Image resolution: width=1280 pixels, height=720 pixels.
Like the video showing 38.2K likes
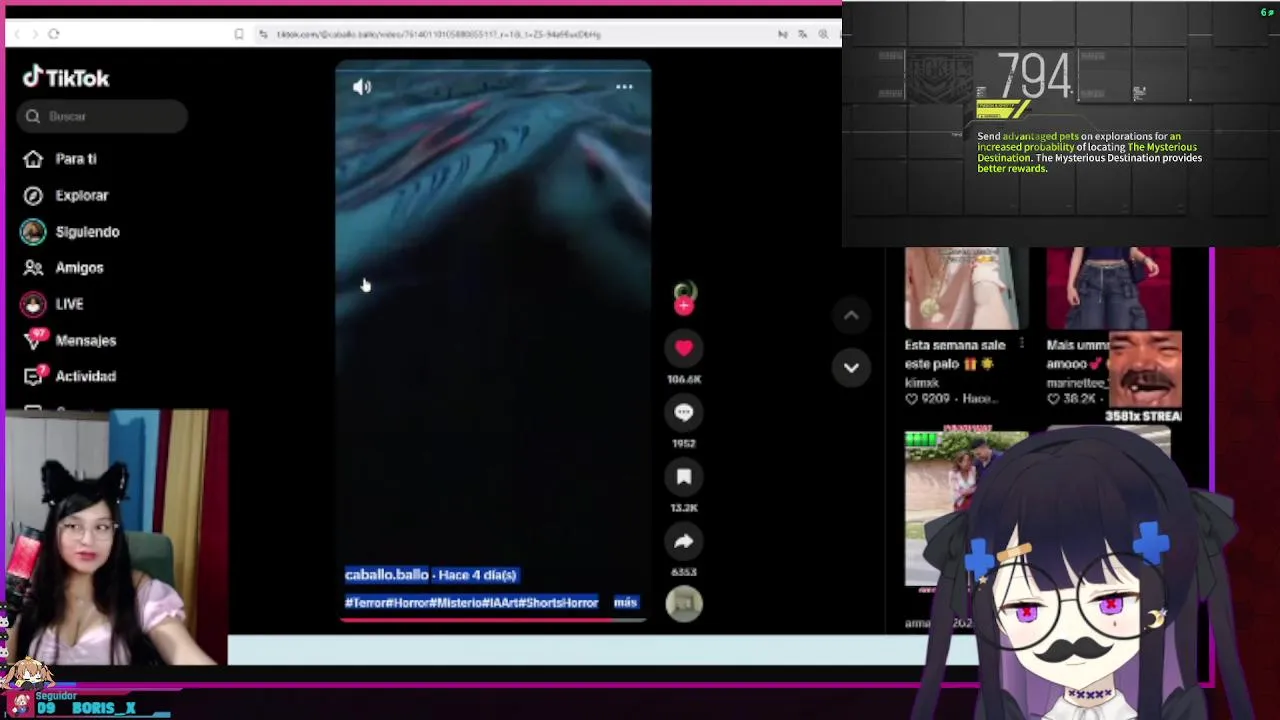point(1054,399)
